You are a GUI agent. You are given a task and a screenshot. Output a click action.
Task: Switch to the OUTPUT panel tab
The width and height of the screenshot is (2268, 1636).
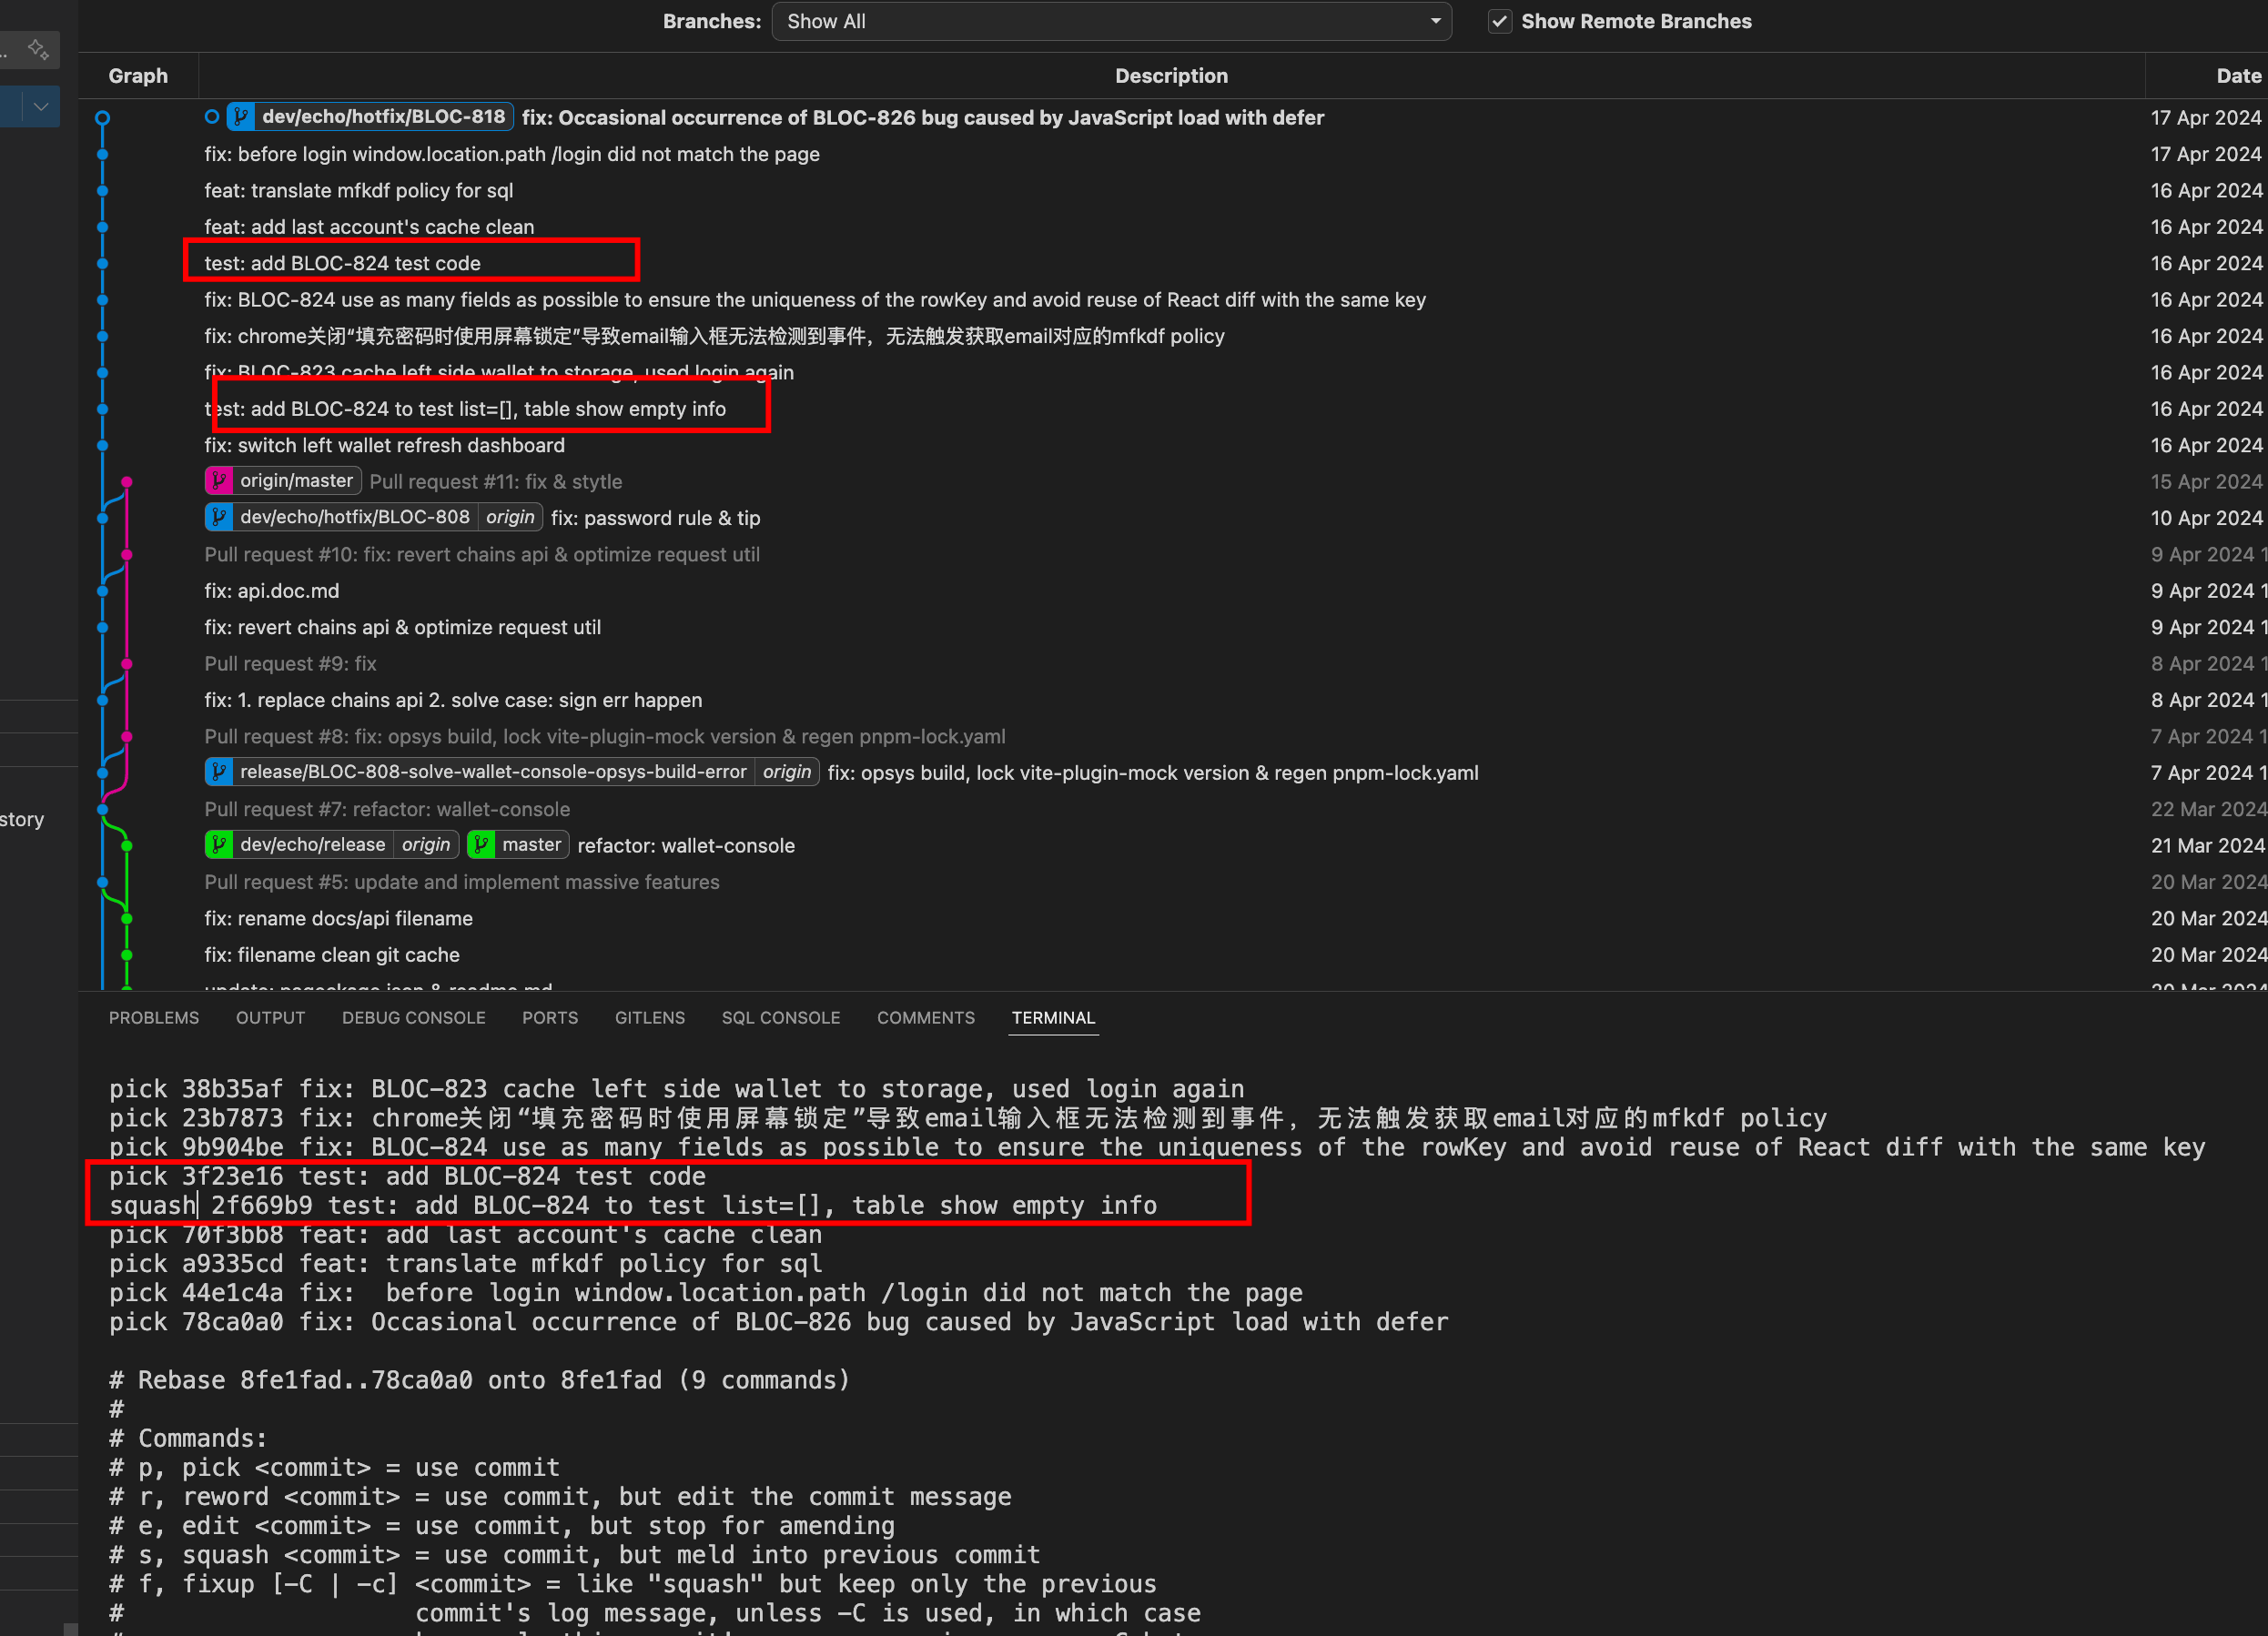click(270, 1018)
